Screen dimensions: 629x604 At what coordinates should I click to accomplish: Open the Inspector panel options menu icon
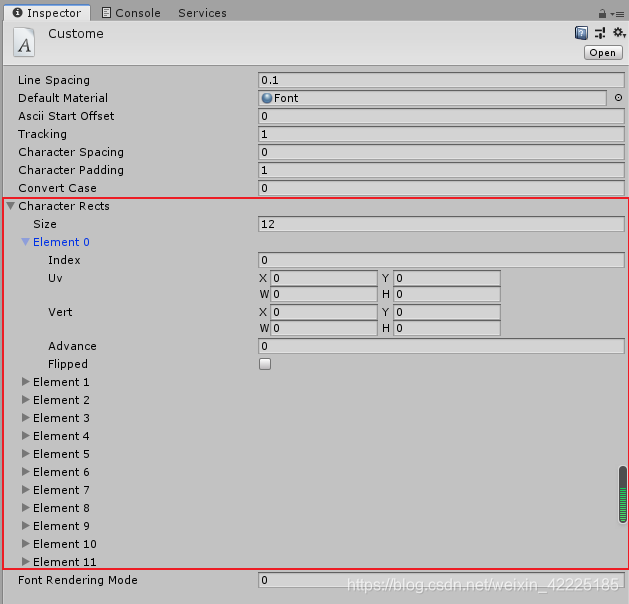coord(618,14)
